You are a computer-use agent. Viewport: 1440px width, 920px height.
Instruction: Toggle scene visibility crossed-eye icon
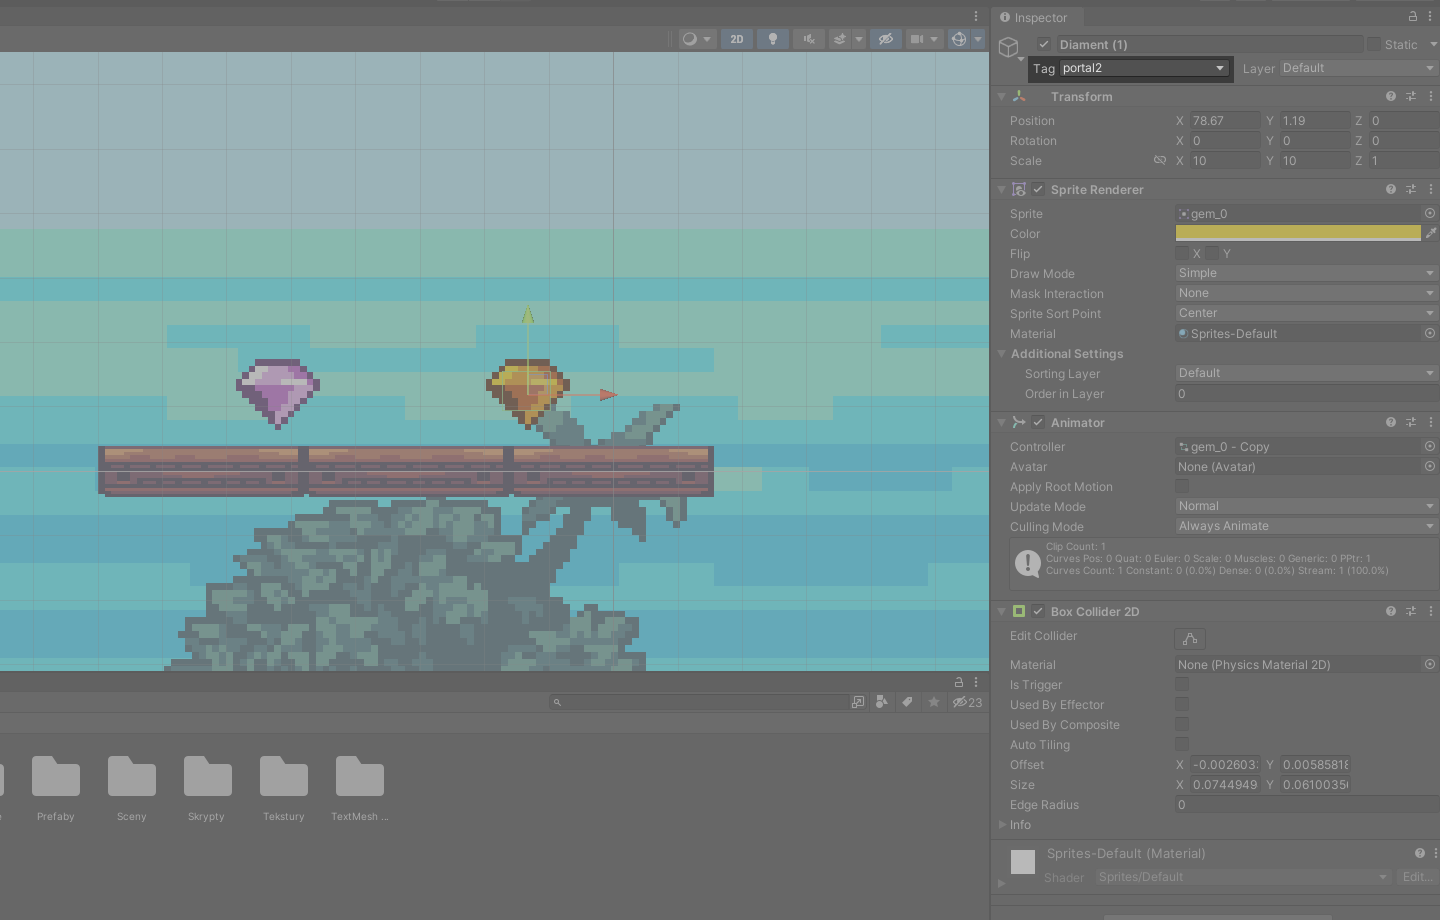click(x=885, y=39)
